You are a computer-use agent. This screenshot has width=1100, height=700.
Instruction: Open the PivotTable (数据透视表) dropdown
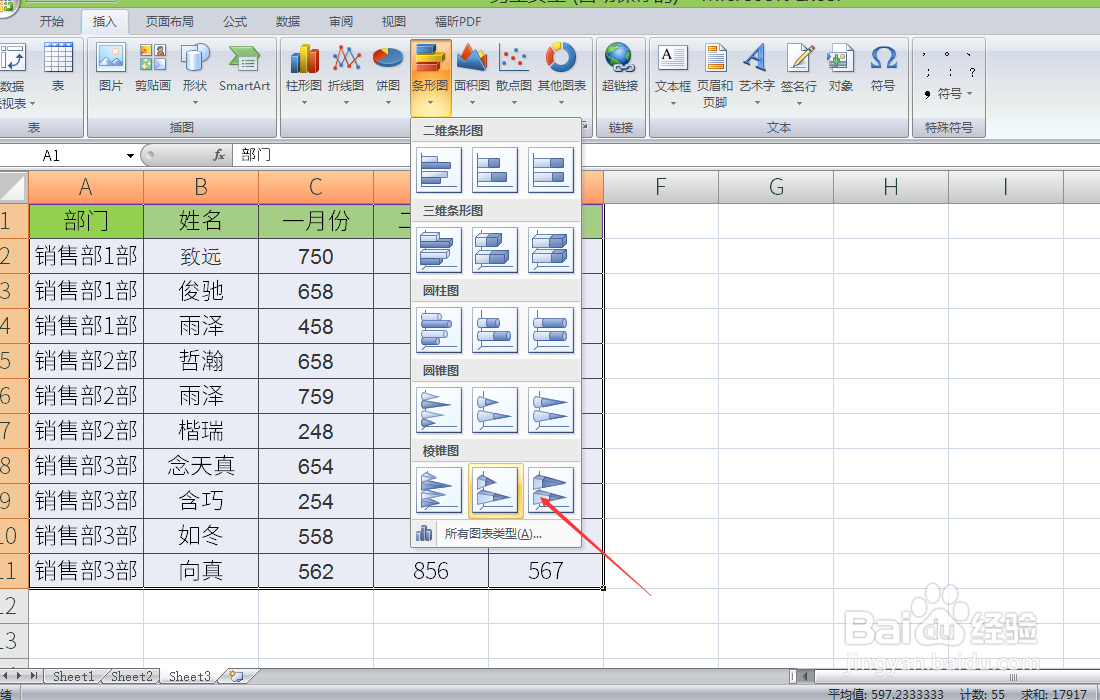[x=13, y=74]
